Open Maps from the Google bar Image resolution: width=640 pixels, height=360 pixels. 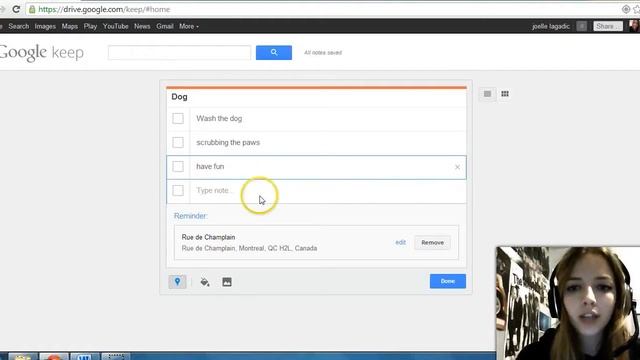pos(69,26)
